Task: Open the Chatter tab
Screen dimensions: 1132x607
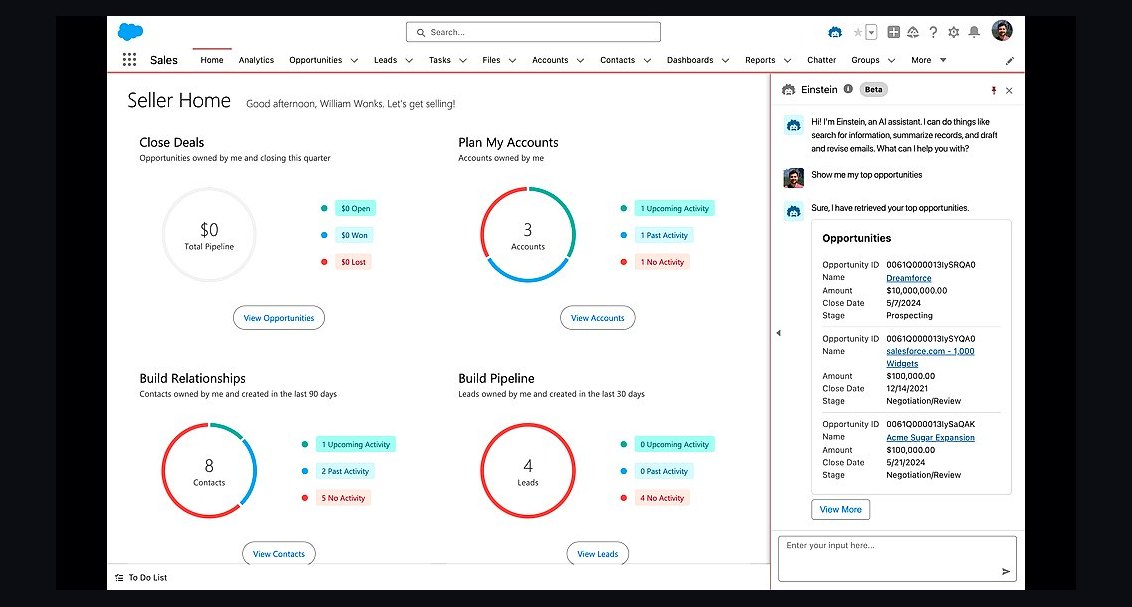Action: pyautogui.click(x=822, y=60)
